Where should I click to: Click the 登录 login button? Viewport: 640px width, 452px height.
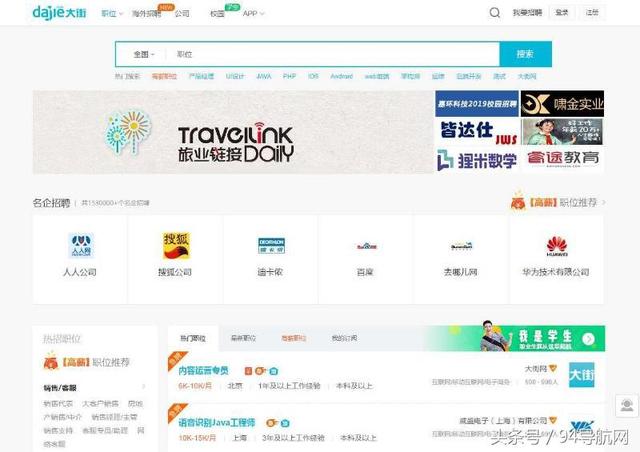[x=562, y=13]
